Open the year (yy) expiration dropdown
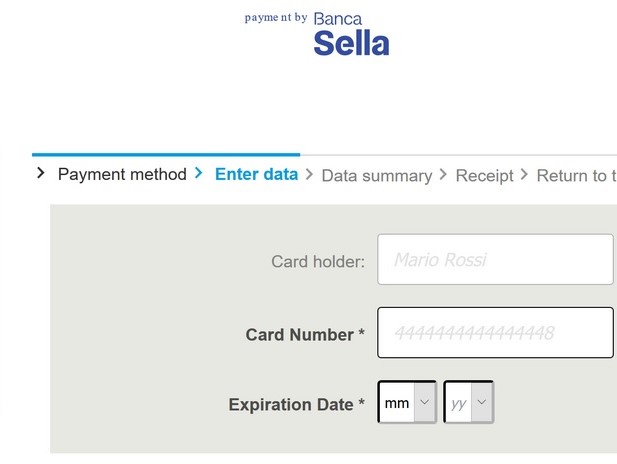617x464 pixels. [469, 402]
